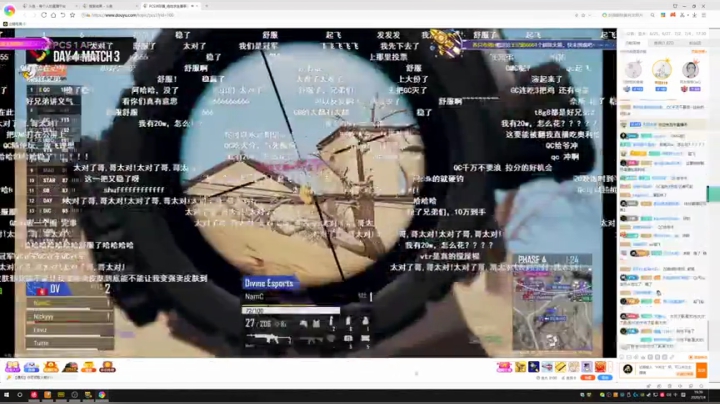The height and width of the screenshot is (404, 720).
Task: Send the pink rocket gift
Action: pos(504,367)
